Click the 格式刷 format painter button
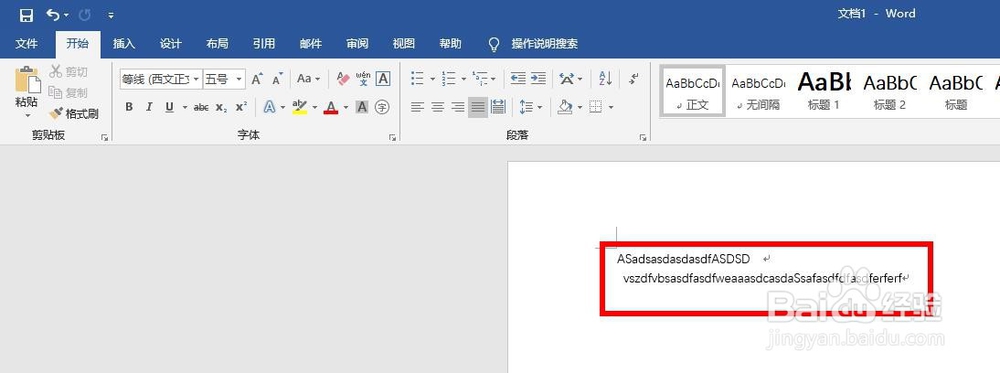The image size is (1000, 373). [x=74, y=113]
